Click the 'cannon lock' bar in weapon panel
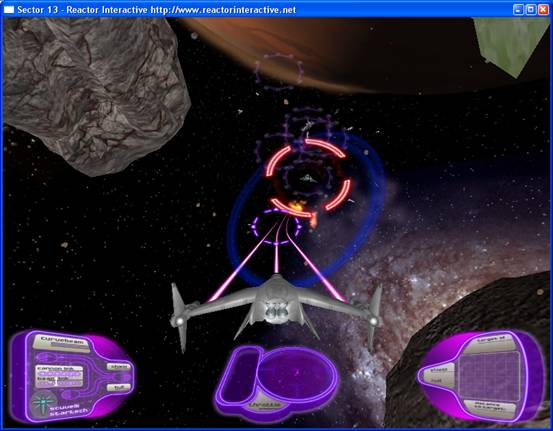This screenshot has height=431, width=553. click(59, 371)
